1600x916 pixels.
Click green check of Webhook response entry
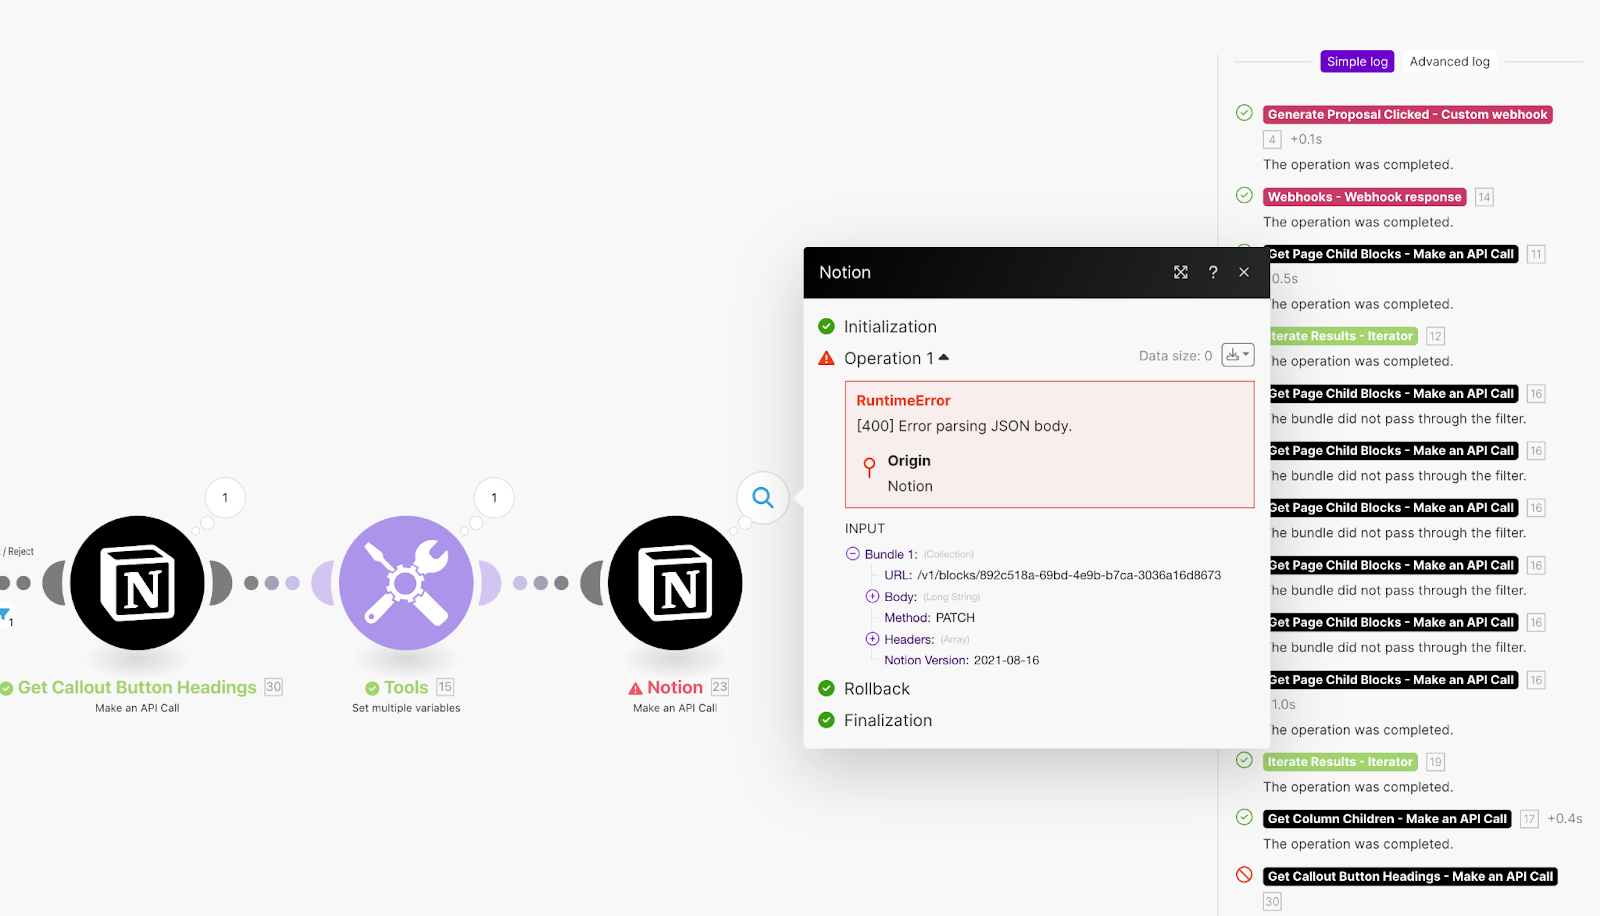(1244, 195)
